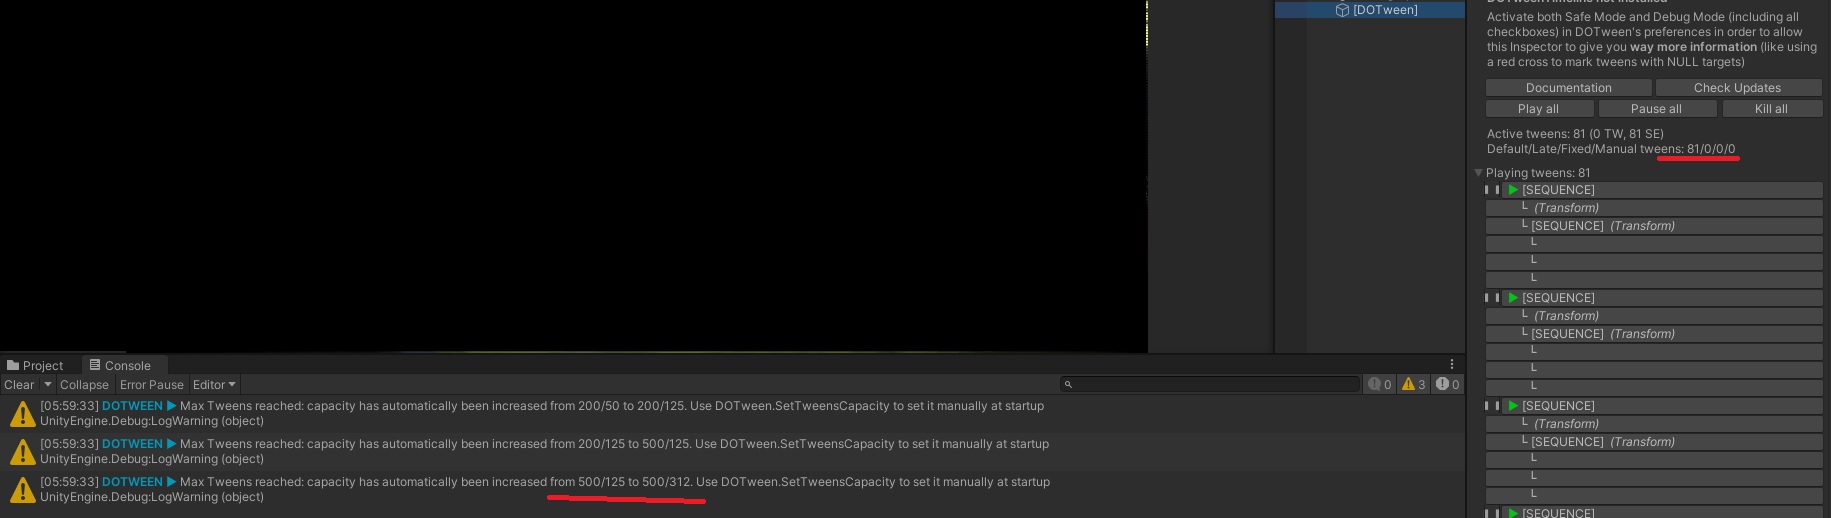Click Pause all tweens
1831x518 pixels.
click(x=1656, y=109)
